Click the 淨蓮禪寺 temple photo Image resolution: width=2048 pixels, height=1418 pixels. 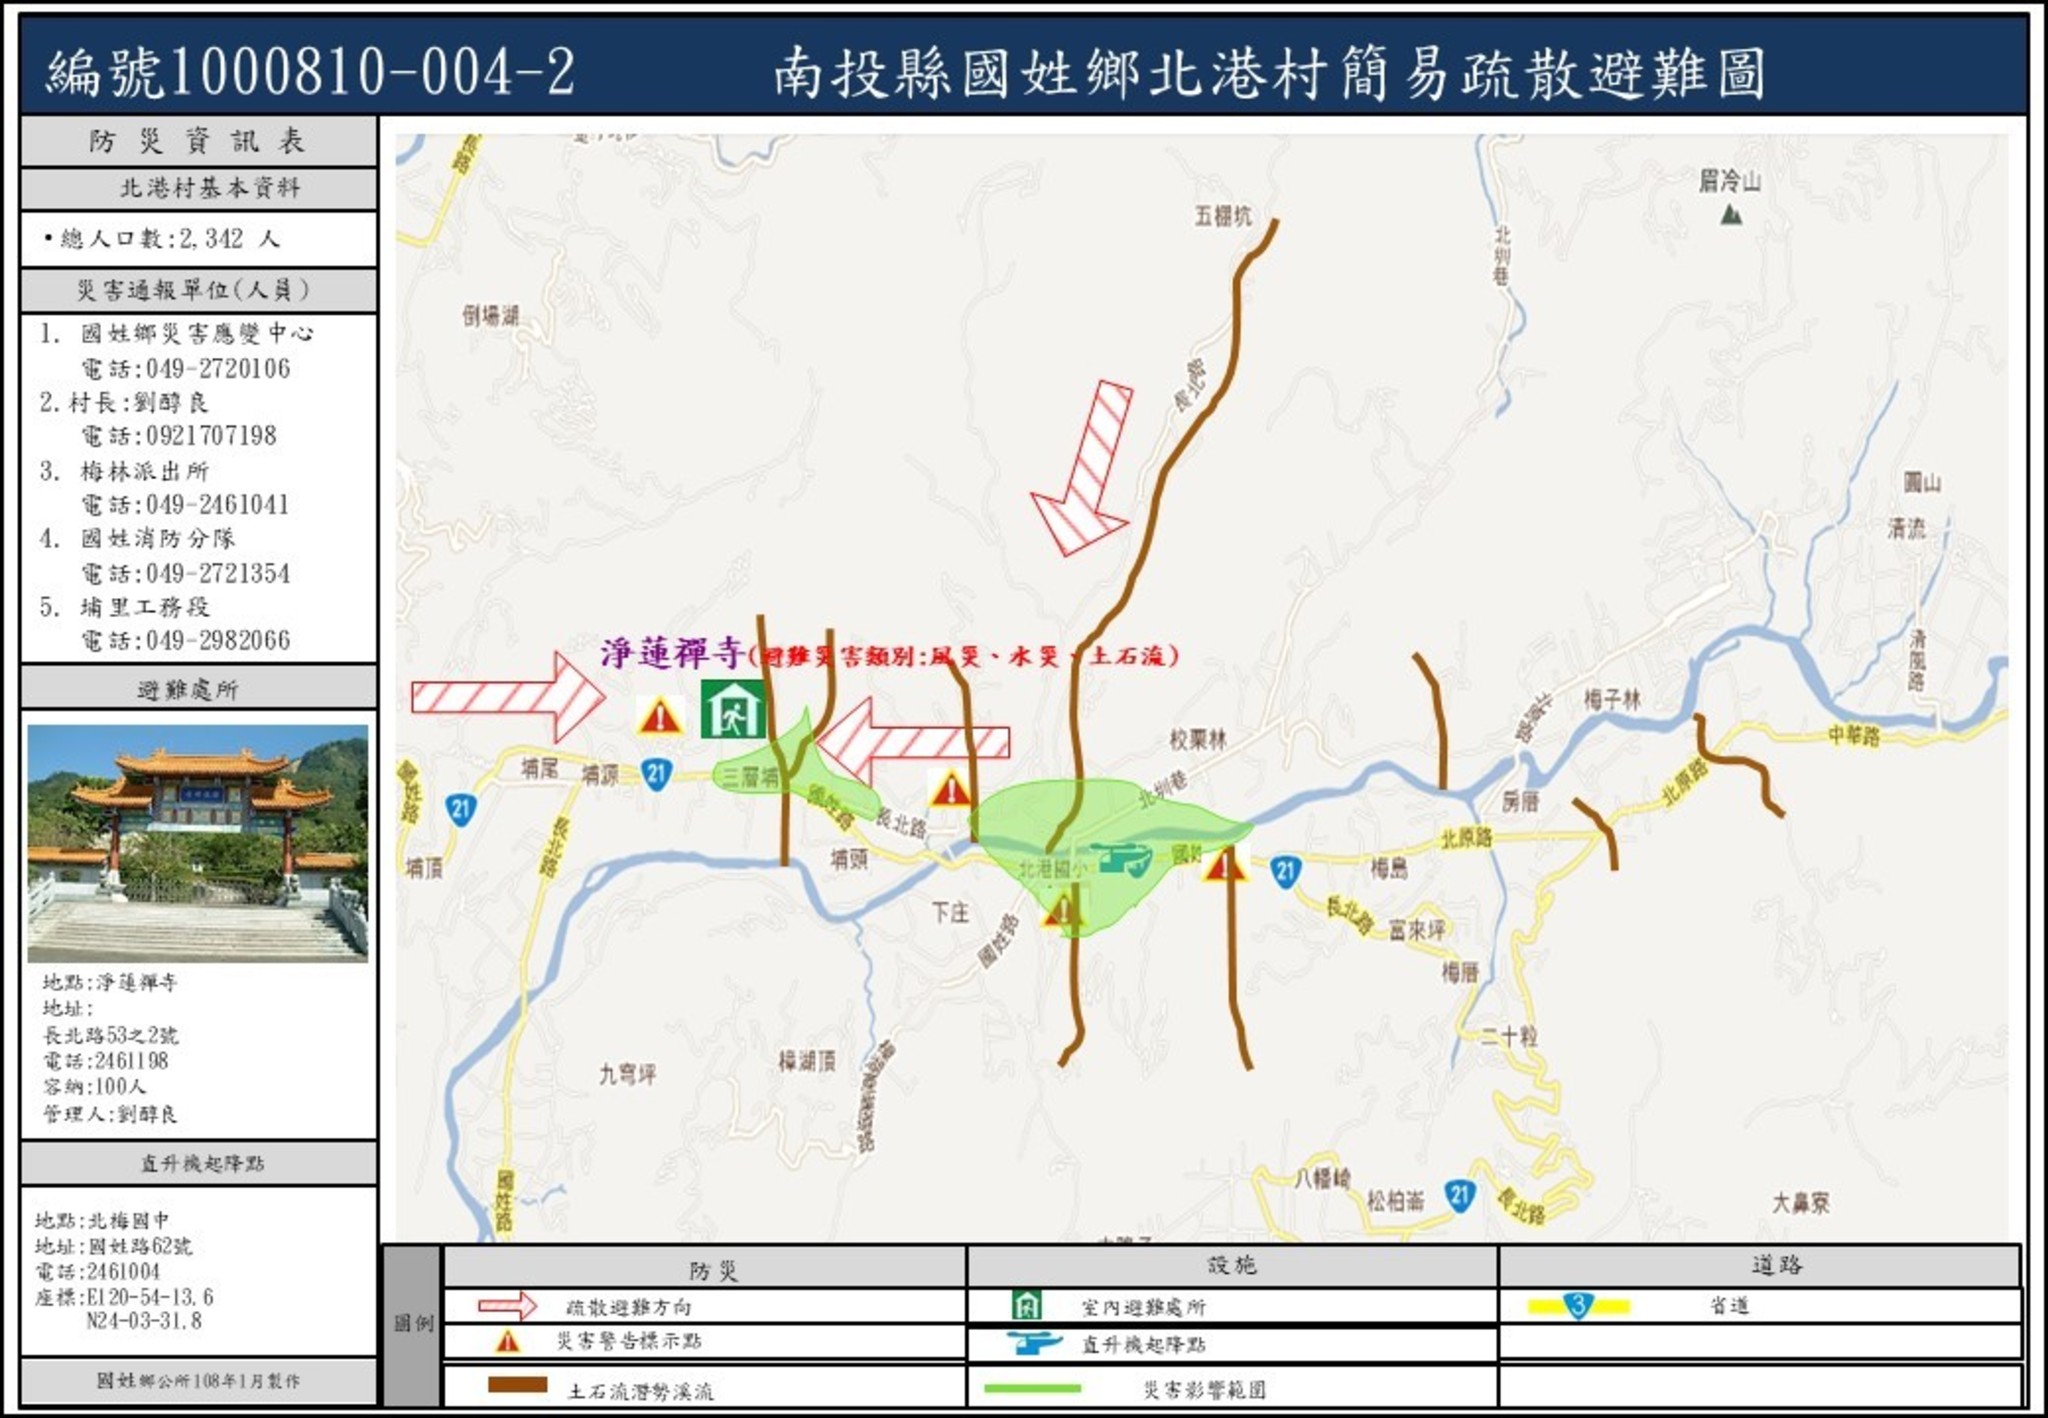[x=198, y=843]
